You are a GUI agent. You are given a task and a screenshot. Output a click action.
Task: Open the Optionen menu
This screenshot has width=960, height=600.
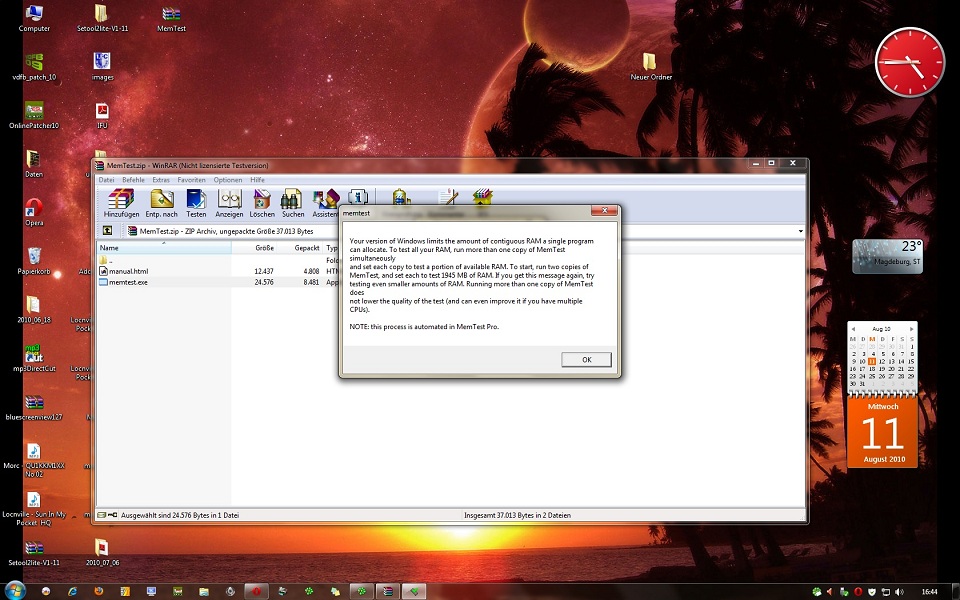coord(227,180)
